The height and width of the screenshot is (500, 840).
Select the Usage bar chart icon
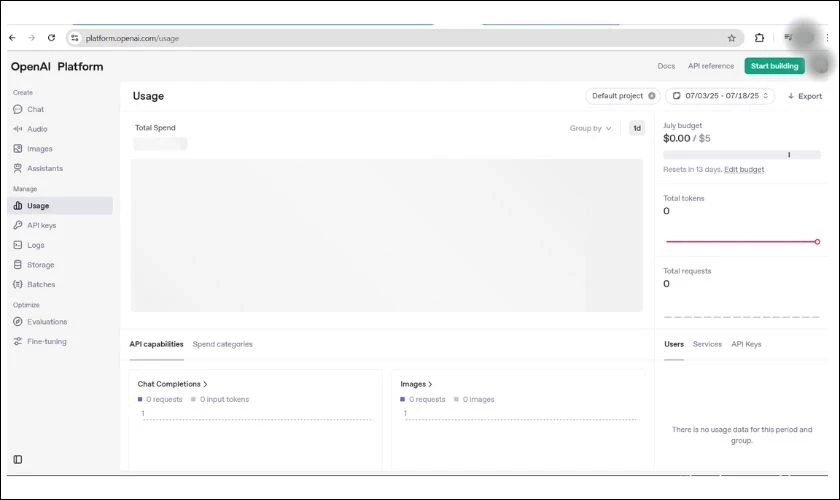coord(18,206)
